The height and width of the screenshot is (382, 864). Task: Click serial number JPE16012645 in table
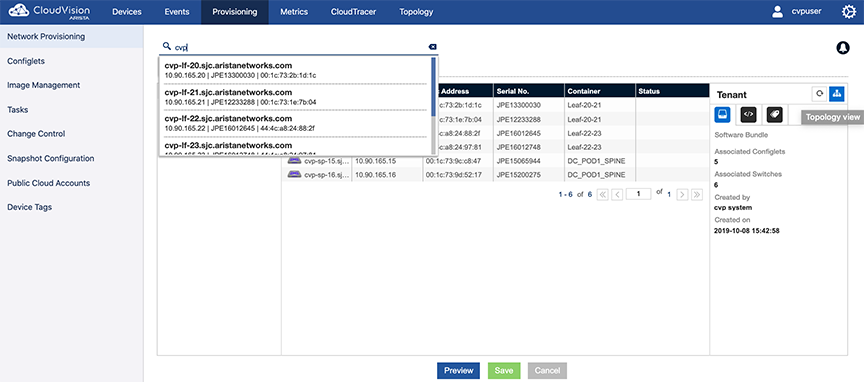tap(519, 133)
